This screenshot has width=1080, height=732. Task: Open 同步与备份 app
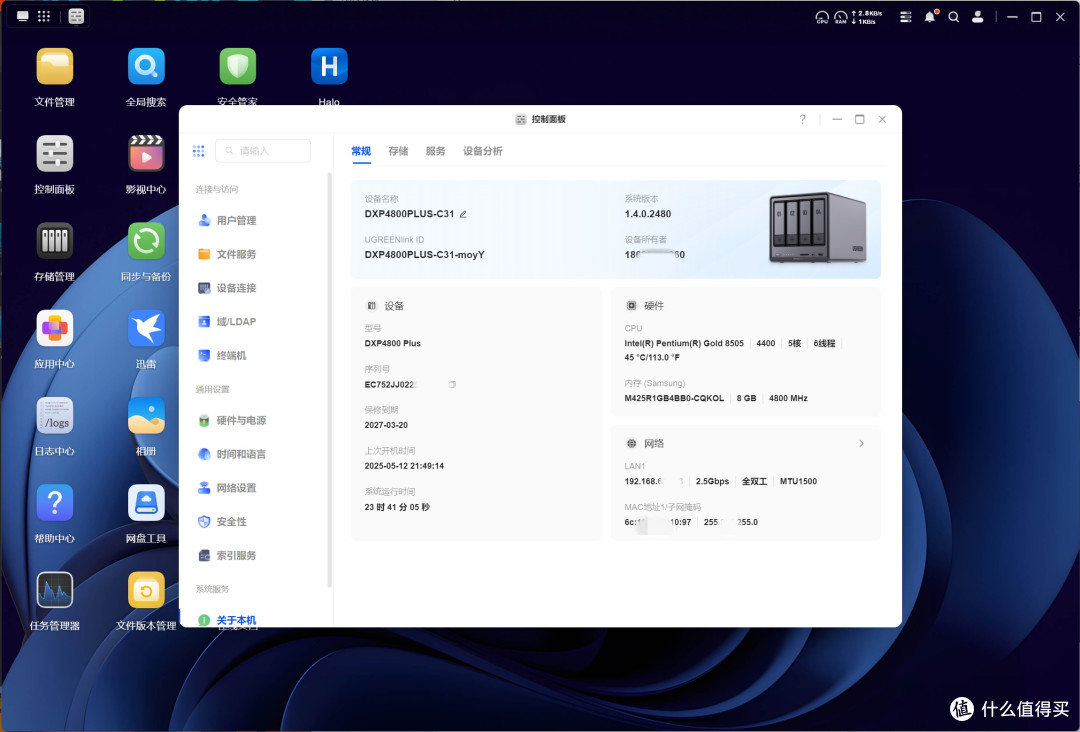coord(146,241)
